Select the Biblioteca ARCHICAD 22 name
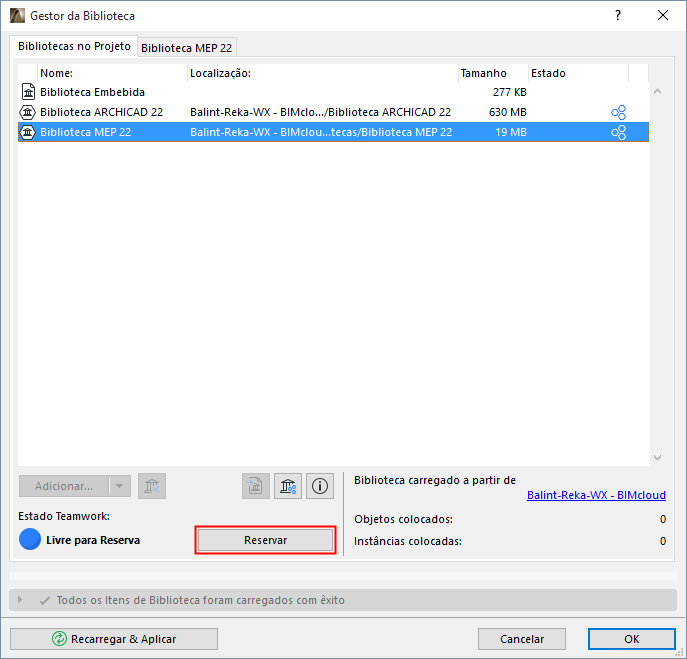 coord(102,112)
